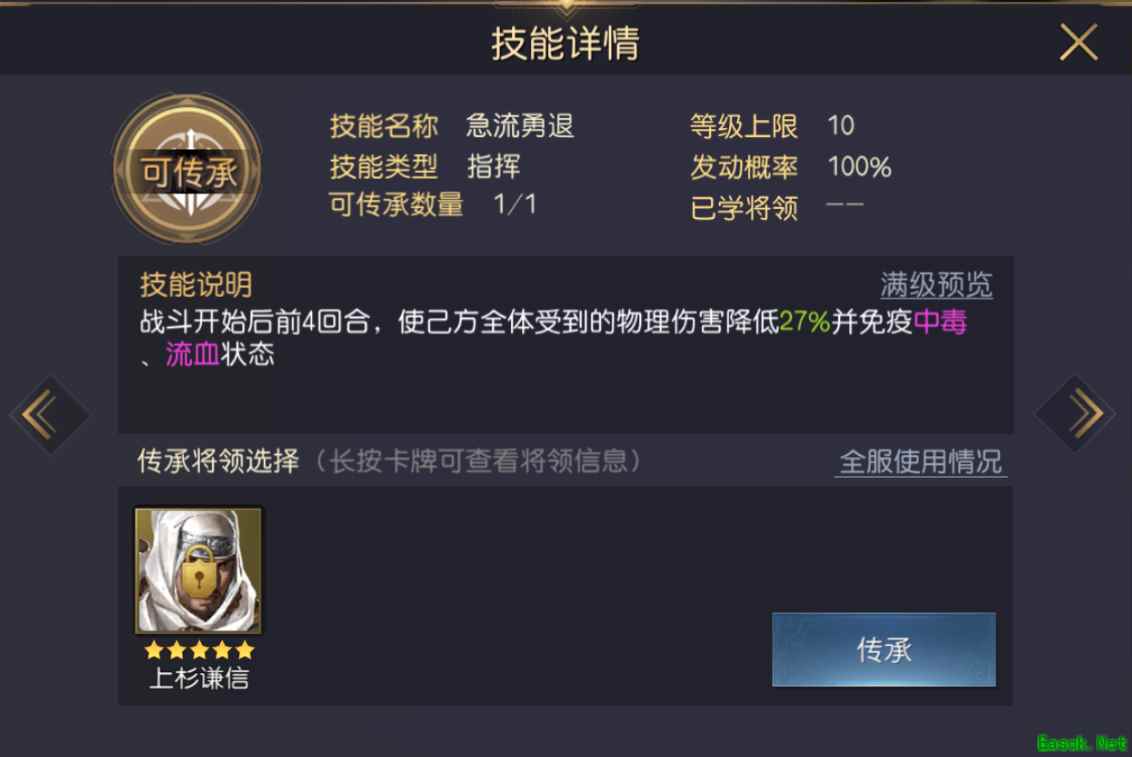Open the 满级预览 max level preview
The height and width of the screenshot is (757, 1132).
[x=936, y=285]
